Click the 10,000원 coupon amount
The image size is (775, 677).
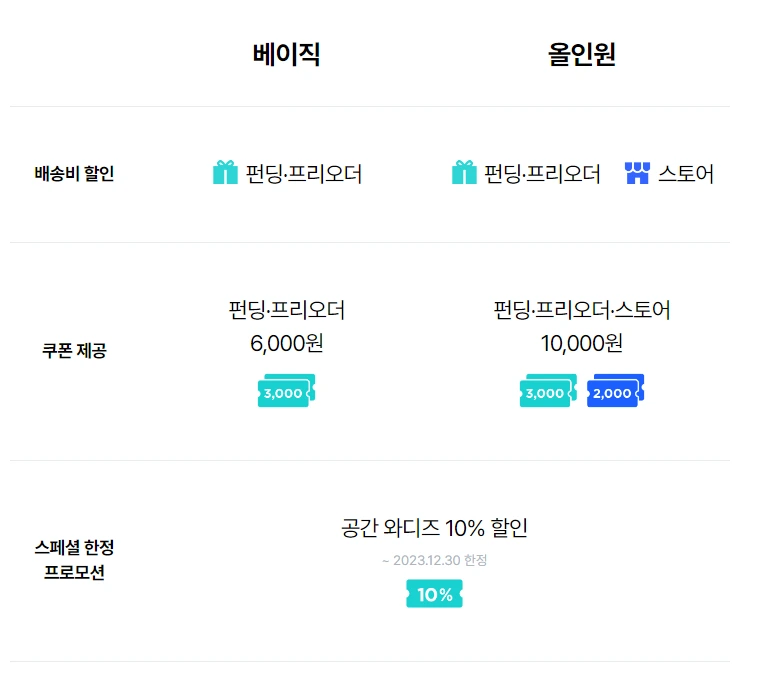click(x=581, y=344)
